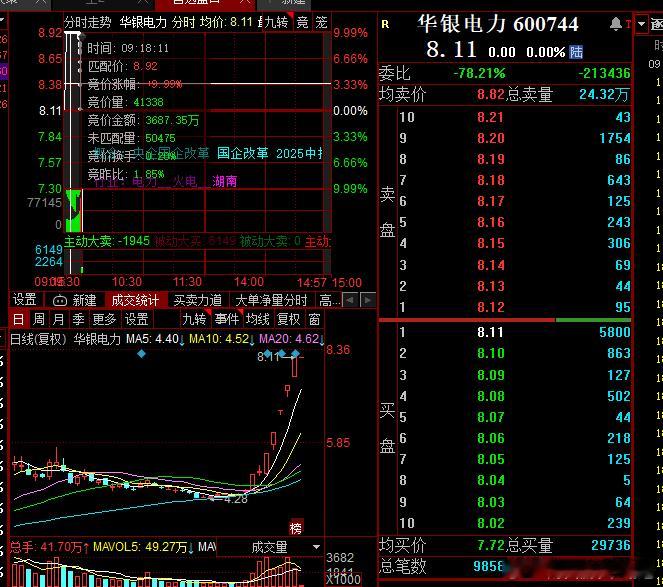
Task: Select the 季 quarterly period tab
Action: coord(78,319)
